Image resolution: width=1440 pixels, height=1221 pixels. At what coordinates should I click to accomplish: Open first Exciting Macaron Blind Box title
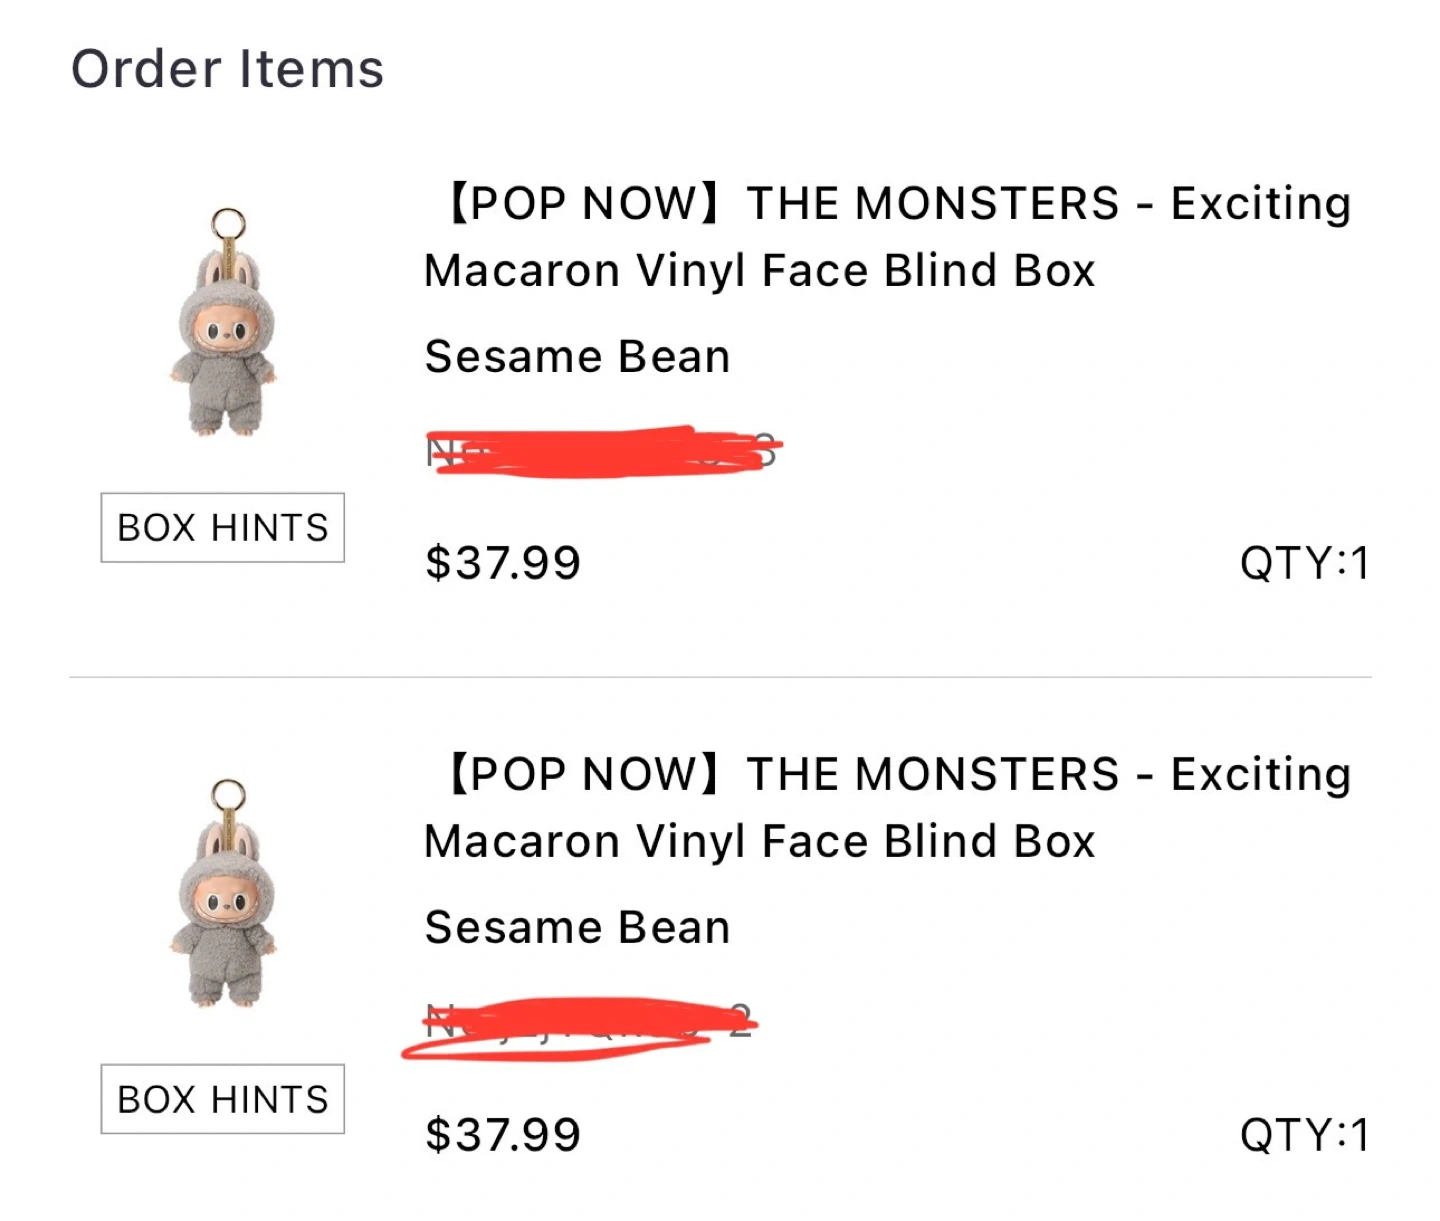point(886,237)
